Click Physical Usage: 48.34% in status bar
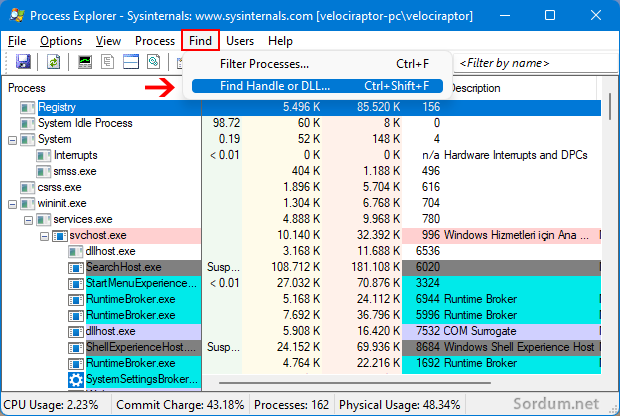Viewport: 620px width, 416px height. pyautogui.click(x=399, y=405)
